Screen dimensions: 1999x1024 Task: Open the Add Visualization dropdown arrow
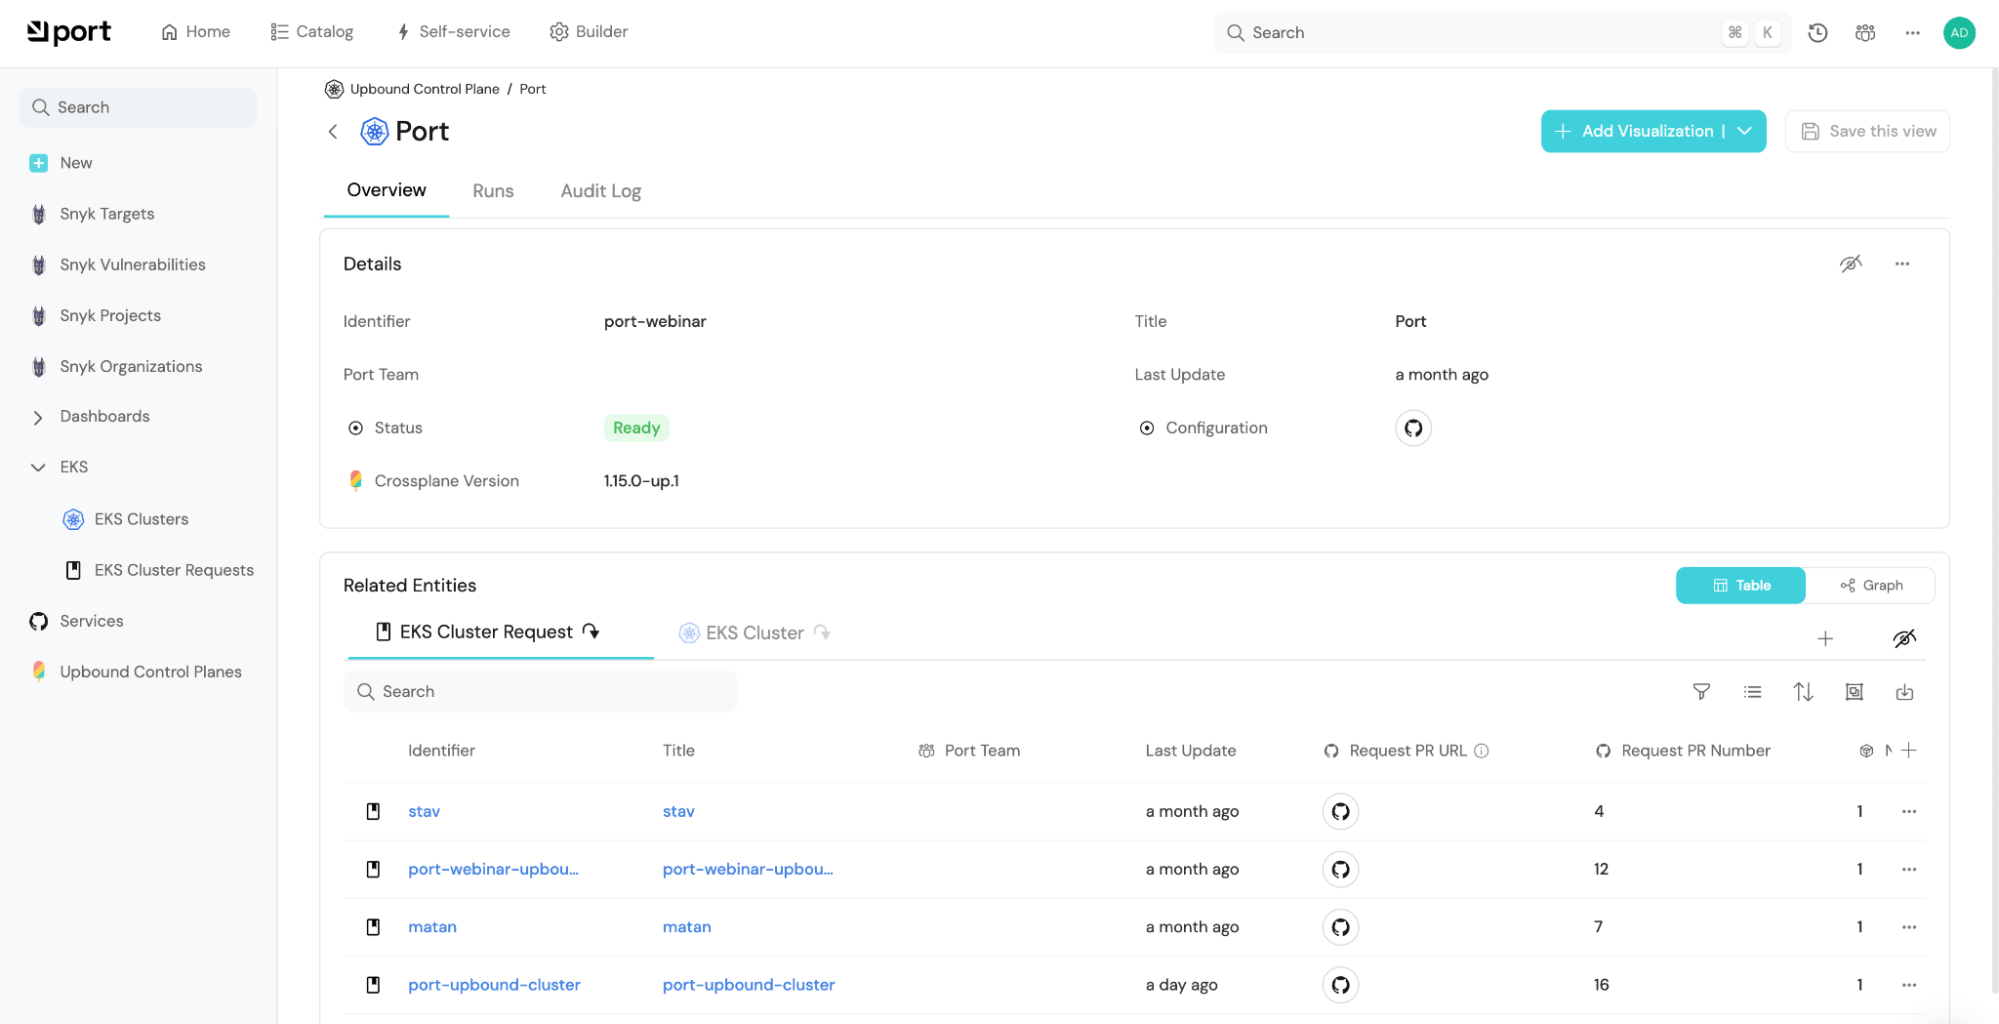1745,131
